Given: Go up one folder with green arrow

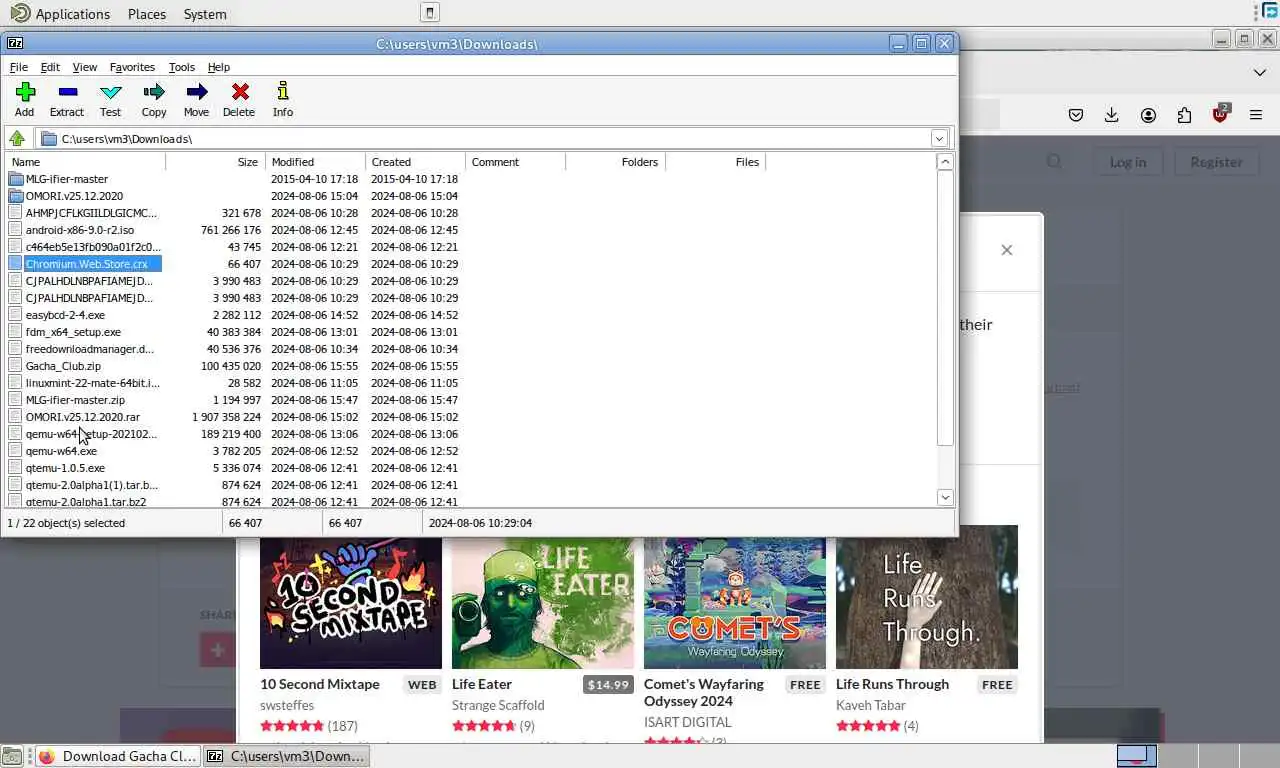Looking at the screenshot, I should point(17,138).
